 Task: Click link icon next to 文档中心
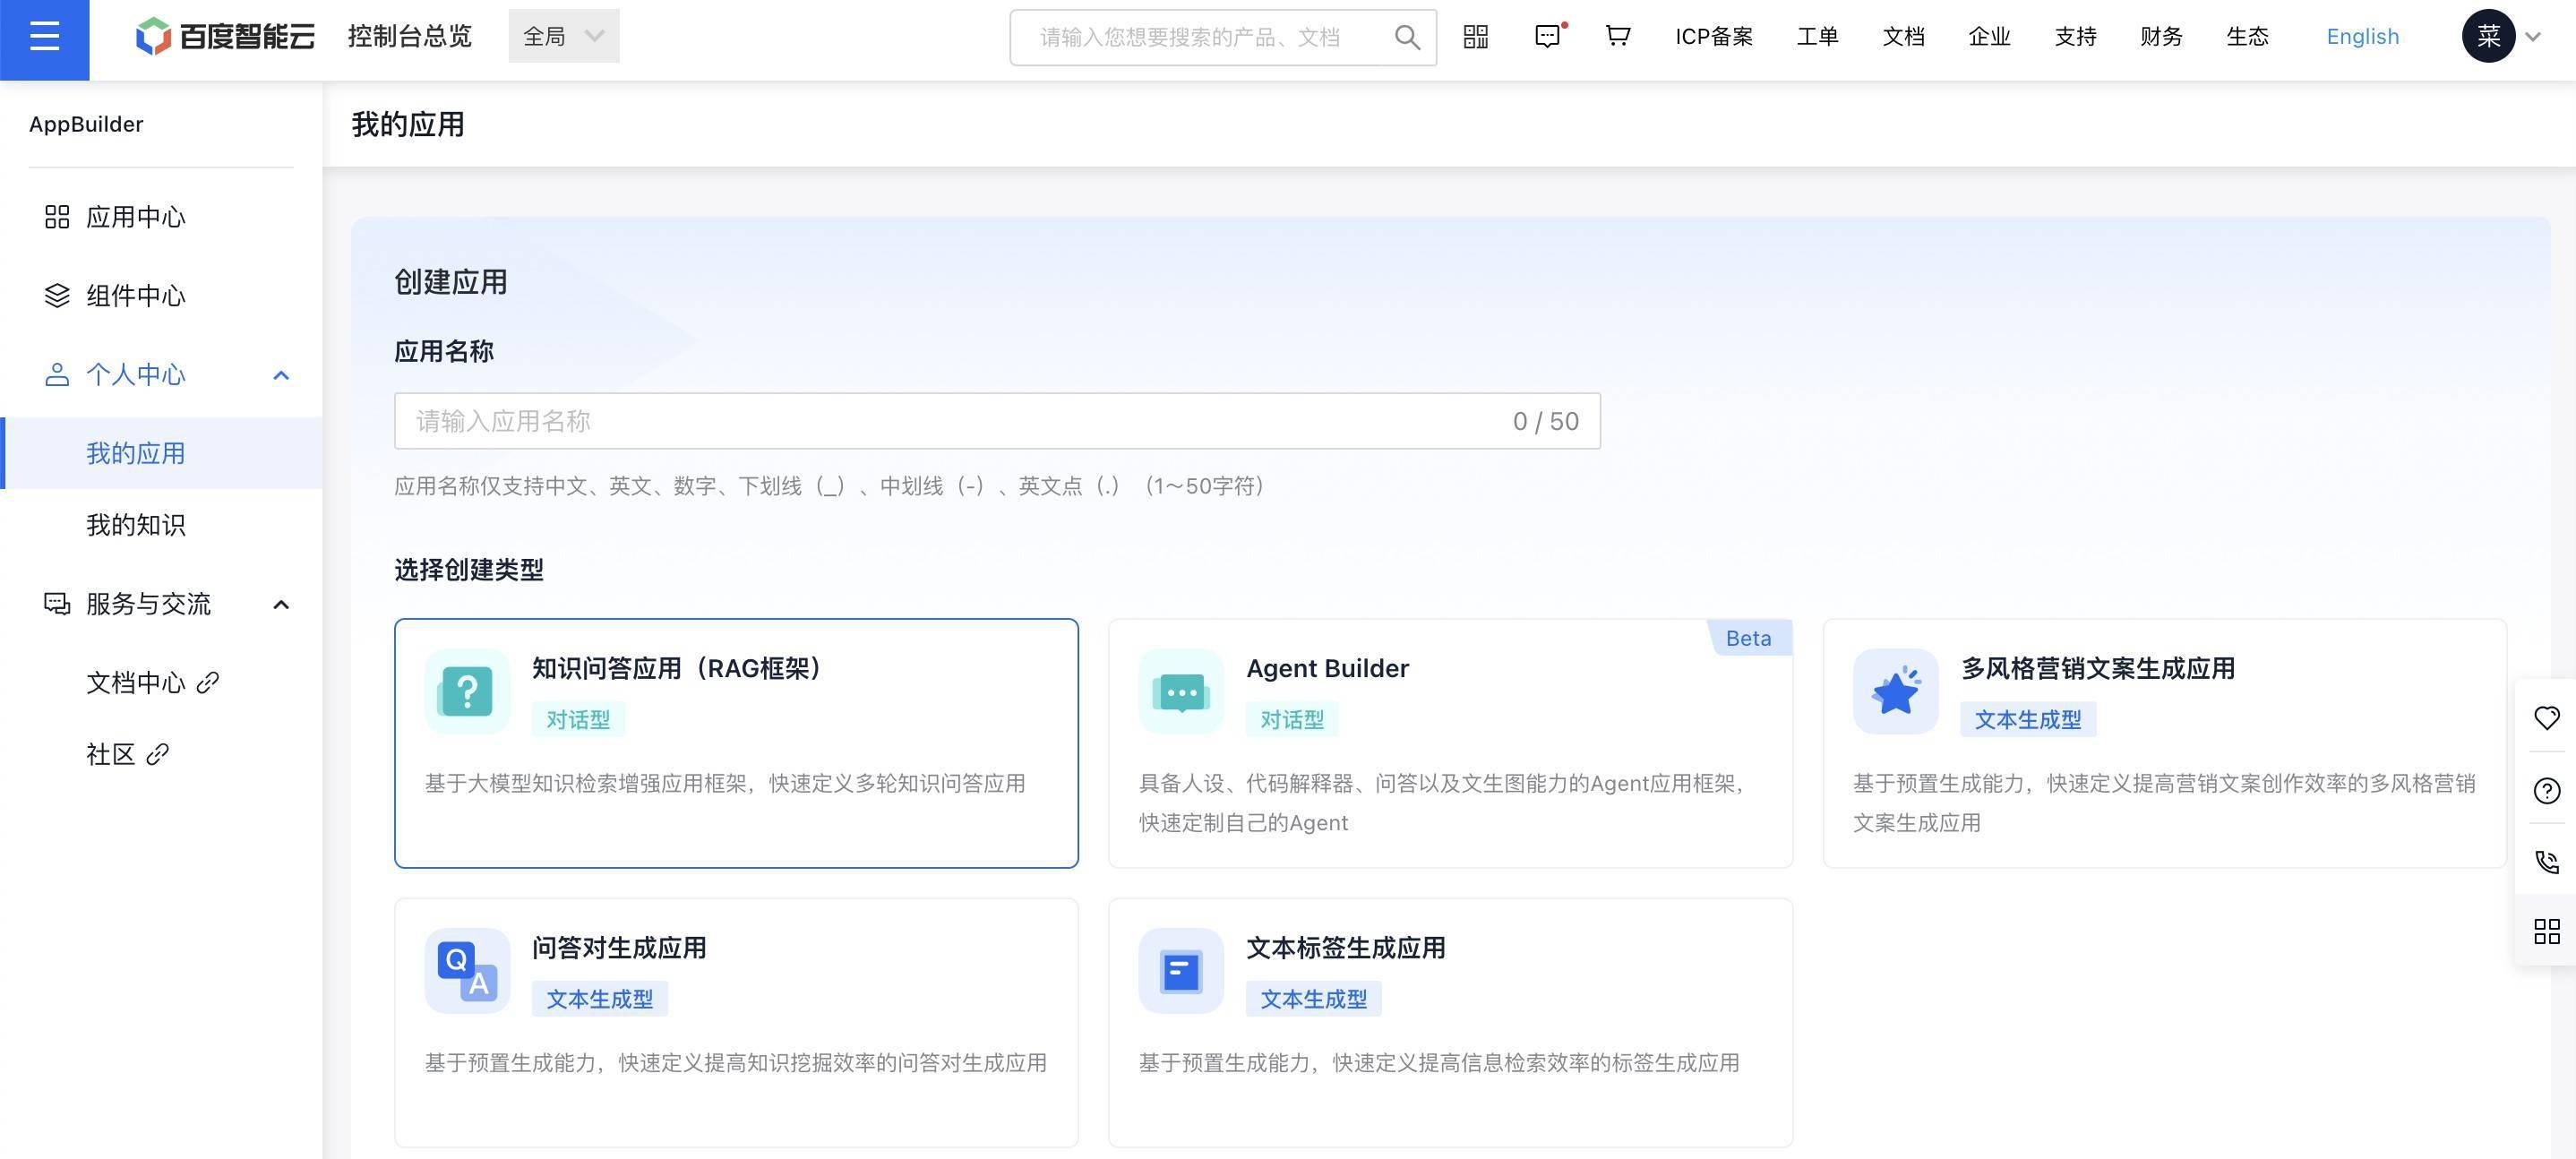[x=207, y=683]
